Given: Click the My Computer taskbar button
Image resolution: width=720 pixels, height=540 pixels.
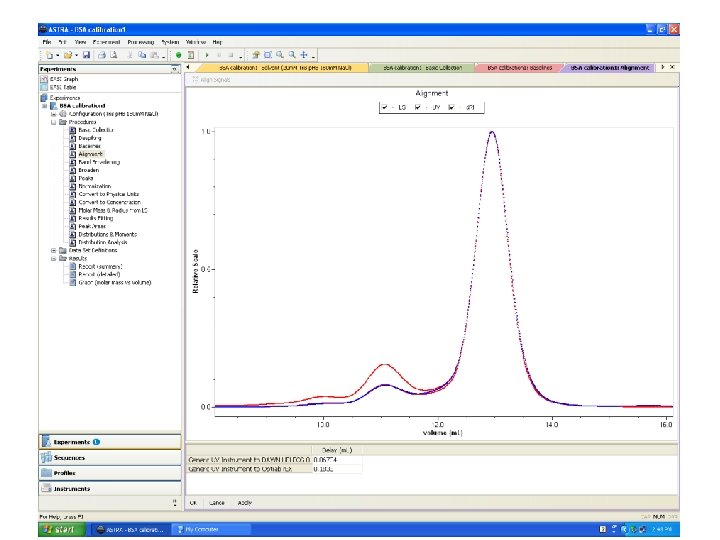Looking at the screenshot, I should pyautogui.click(x=210, y=529).
